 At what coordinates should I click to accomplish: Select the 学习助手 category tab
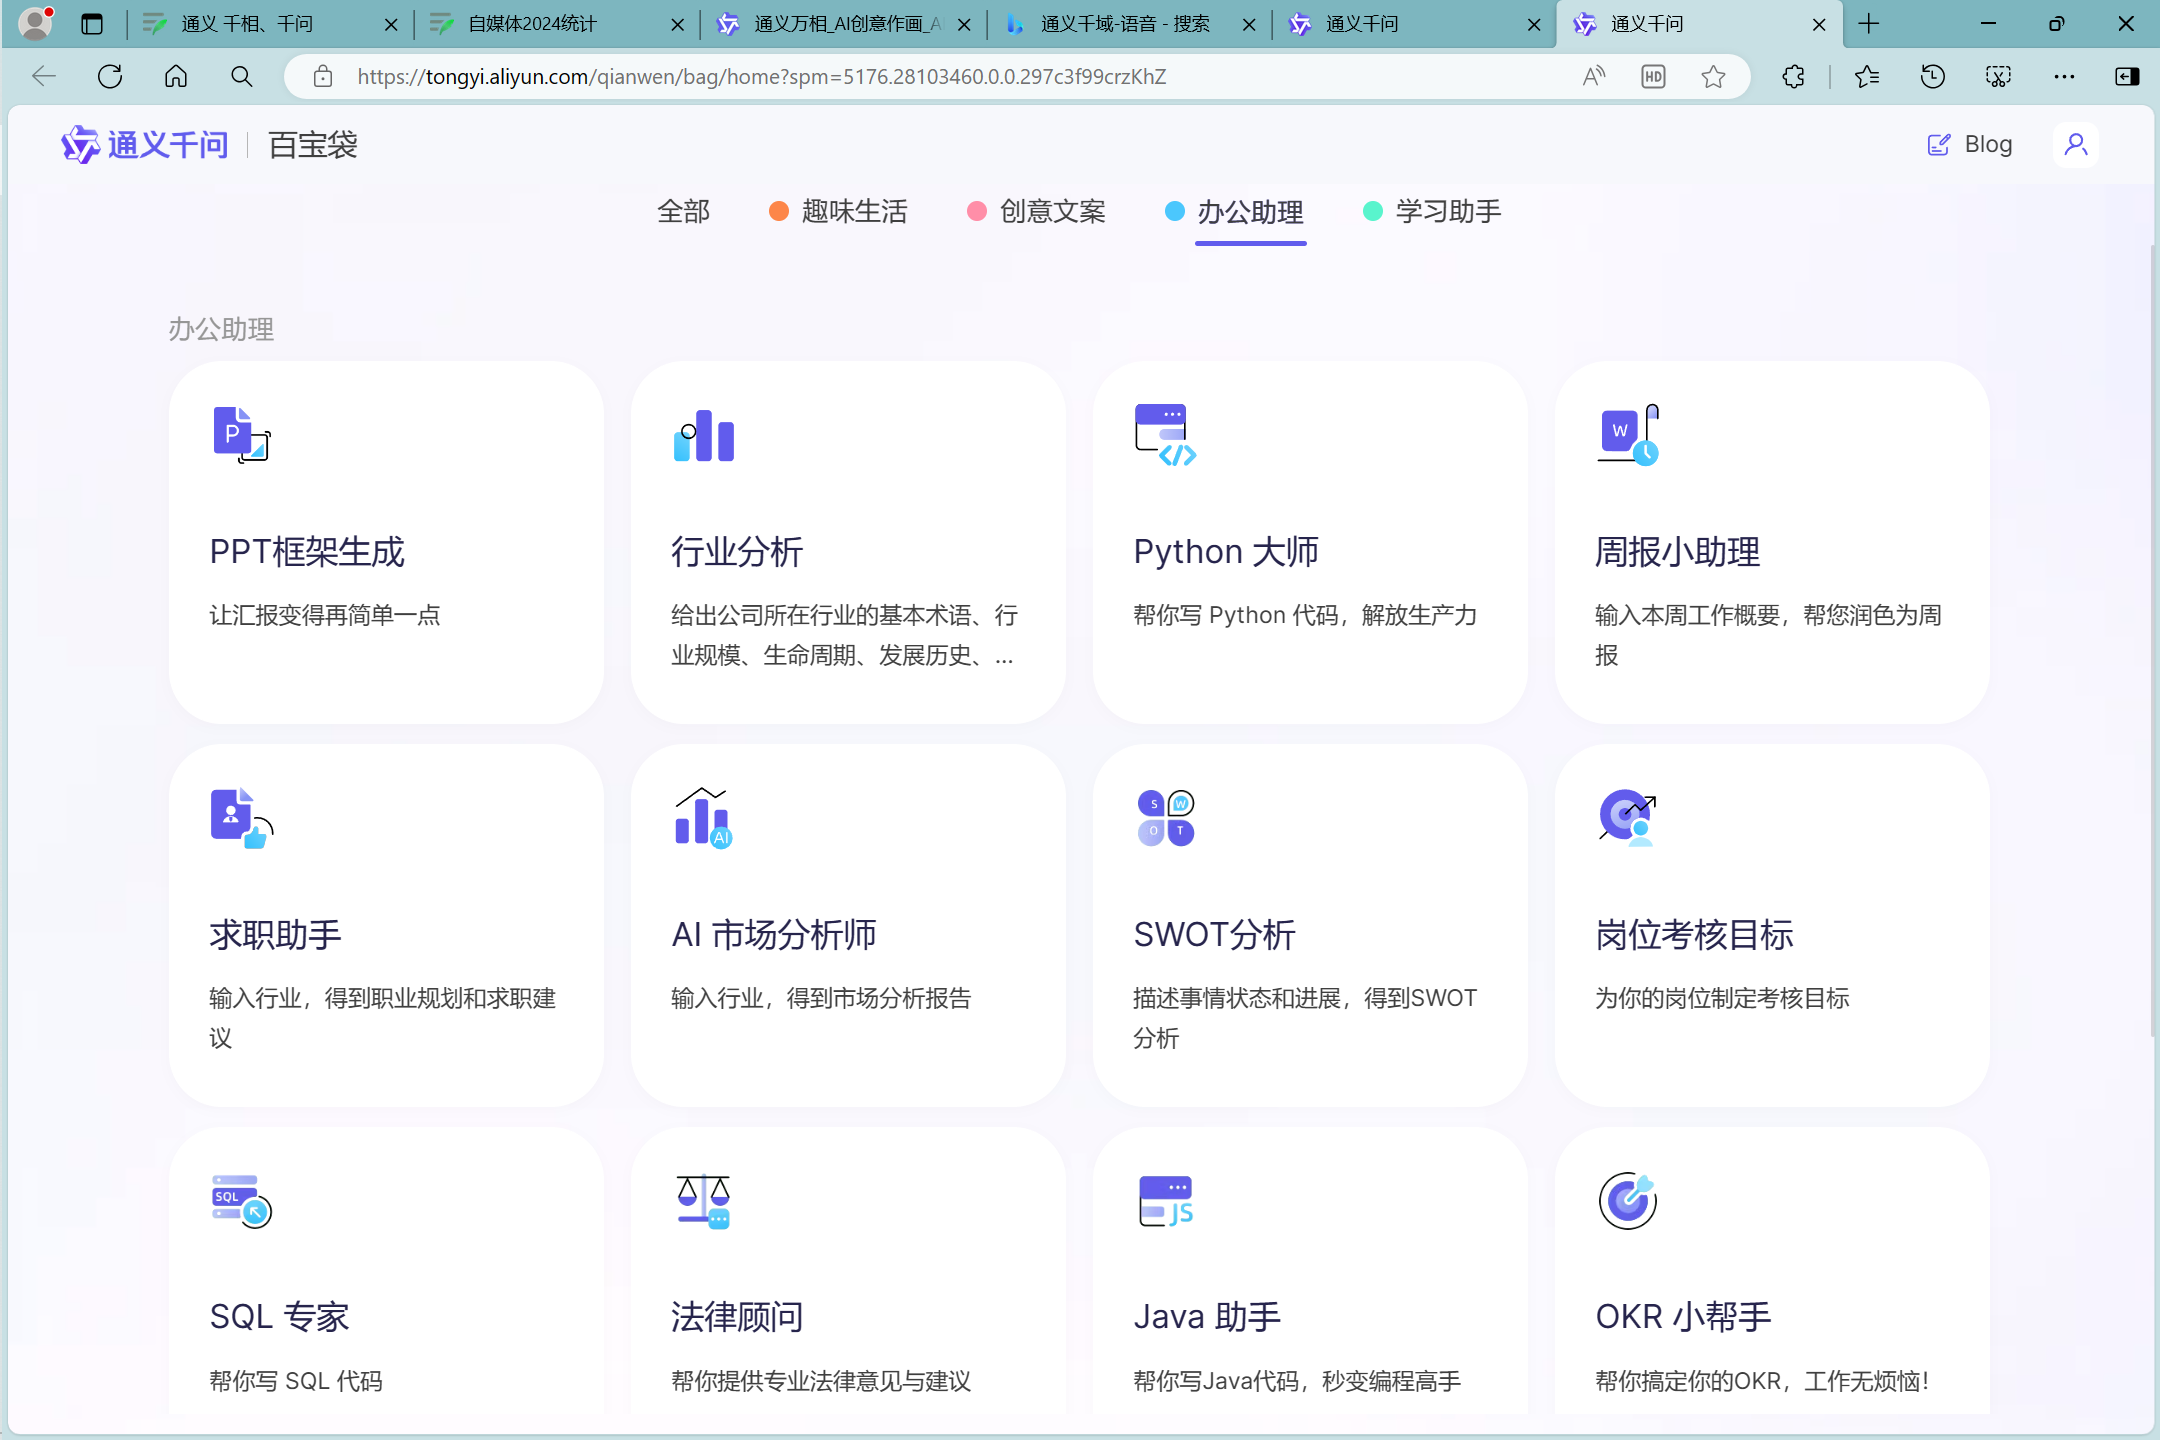point(1433,212)
